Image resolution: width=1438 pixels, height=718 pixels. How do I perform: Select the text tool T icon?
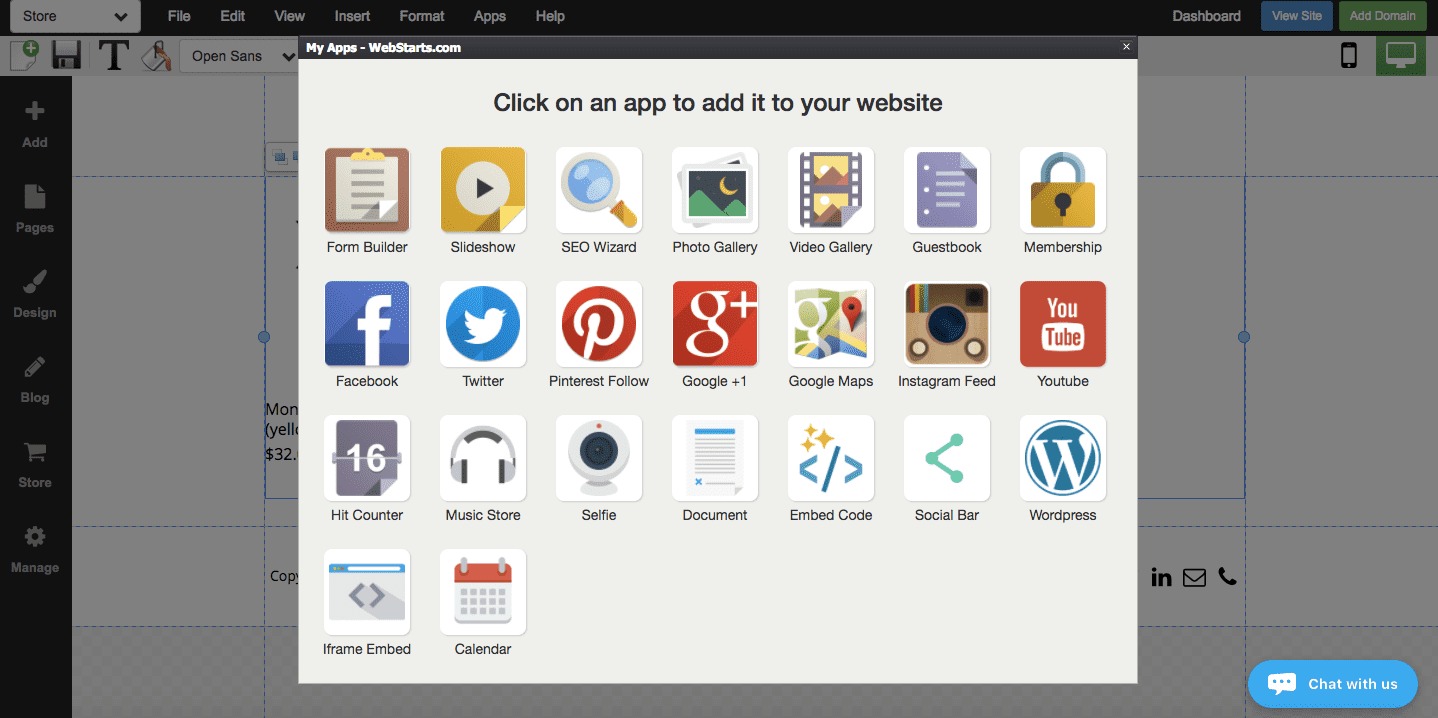click(x=113, y=56)
